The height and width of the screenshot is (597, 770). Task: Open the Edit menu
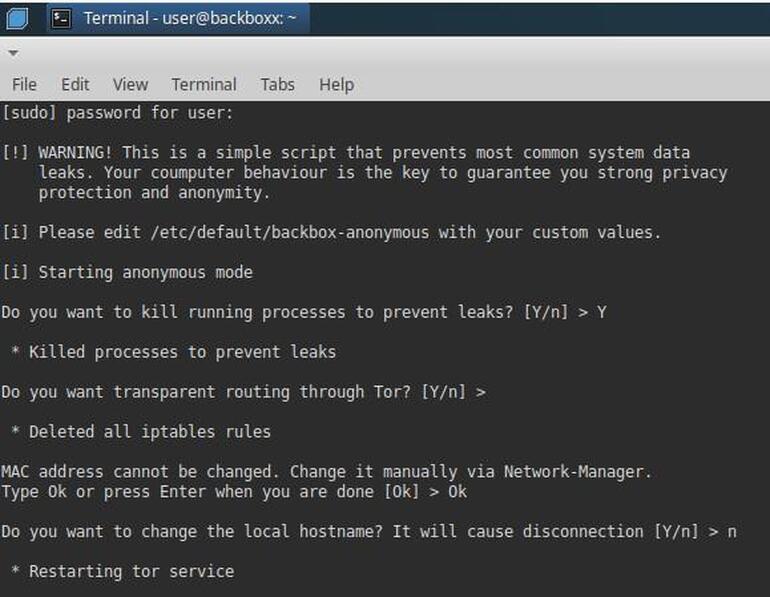(x=75, y=84)
